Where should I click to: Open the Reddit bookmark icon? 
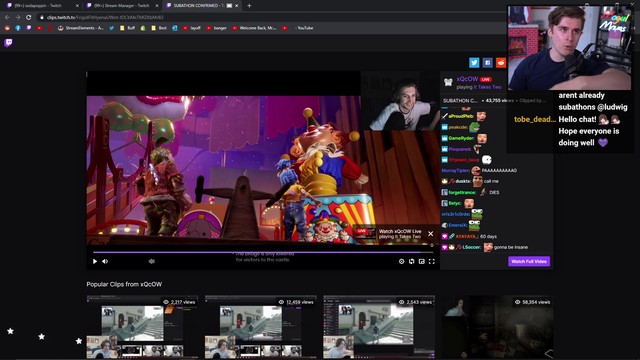click(x=7, y=28)
